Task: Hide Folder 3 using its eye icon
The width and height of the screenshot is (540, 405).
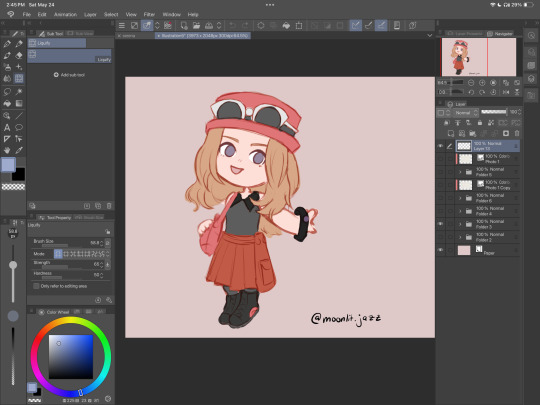Action: tap(440, 224)
